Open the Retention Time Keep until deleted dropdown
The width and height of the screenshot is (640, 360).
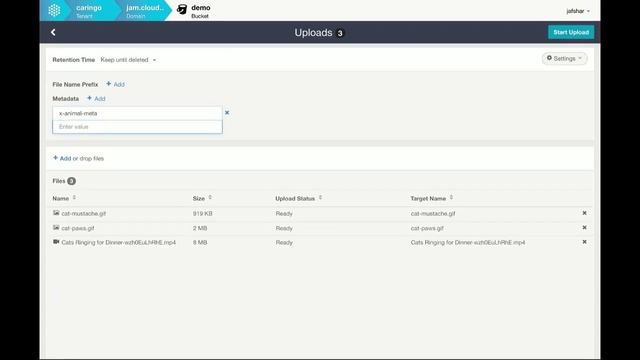tap(128, 60)
